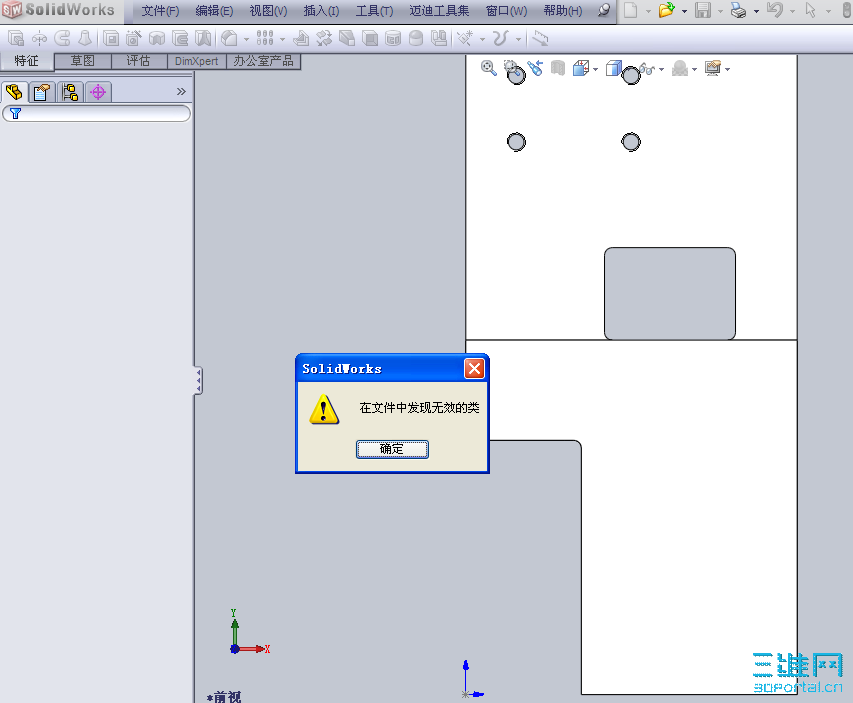Open the 迈迪工具集 menu
853x703 pixels.
pyautogui.click(x=439, y=11)
